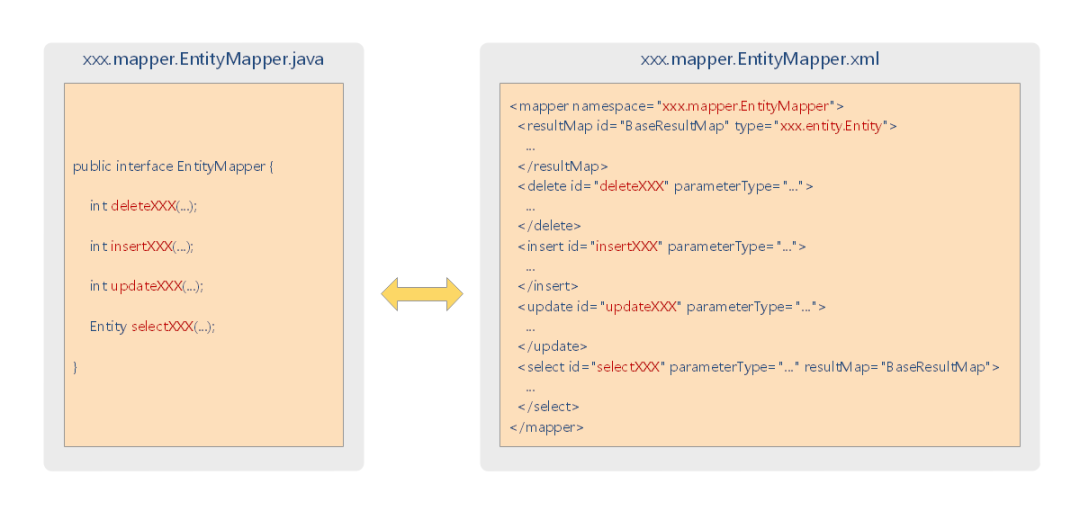Viewport: 1080px width, 511px height.
Task: Click the mapper namespace value xxx.mapper.EntityMapper
Action: coord(745,106)
